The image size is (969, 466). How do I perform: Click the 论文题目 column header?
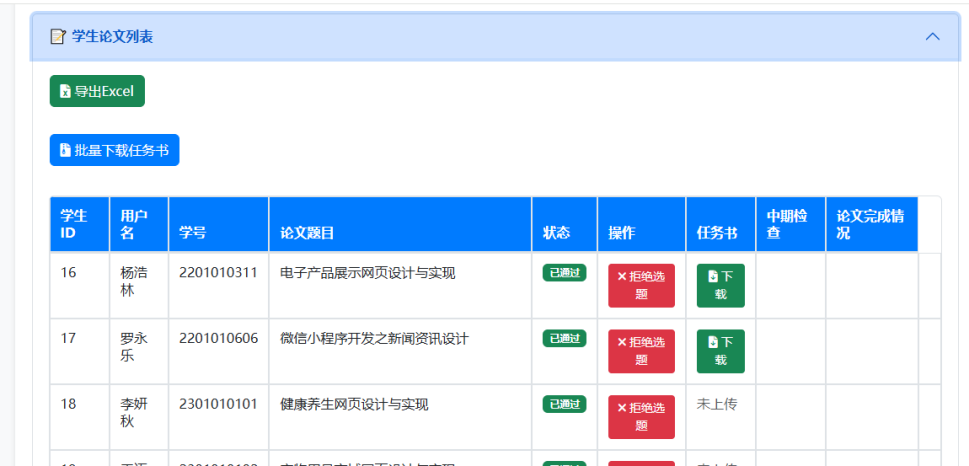tap(307, 233)
